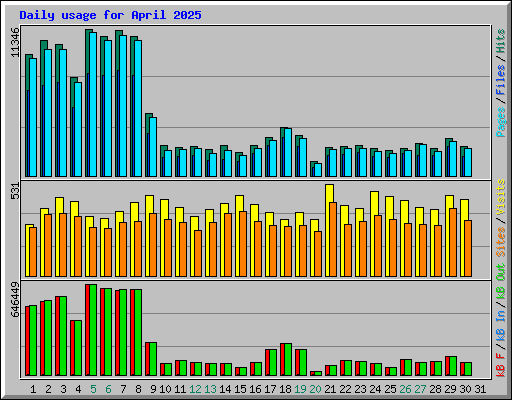Click the day 18 green kB Out bar
Viewport: 512px width, 400px height.
tap(288, 359)
